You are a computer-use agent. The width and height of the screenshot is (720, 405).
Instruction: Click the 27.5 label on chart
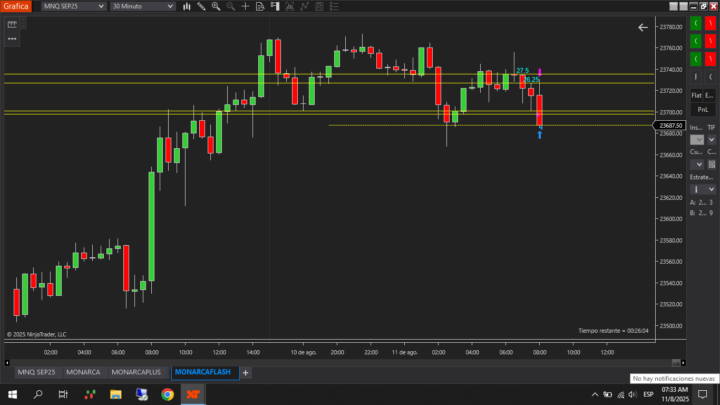pyautogui.click(x=523, y=71)
